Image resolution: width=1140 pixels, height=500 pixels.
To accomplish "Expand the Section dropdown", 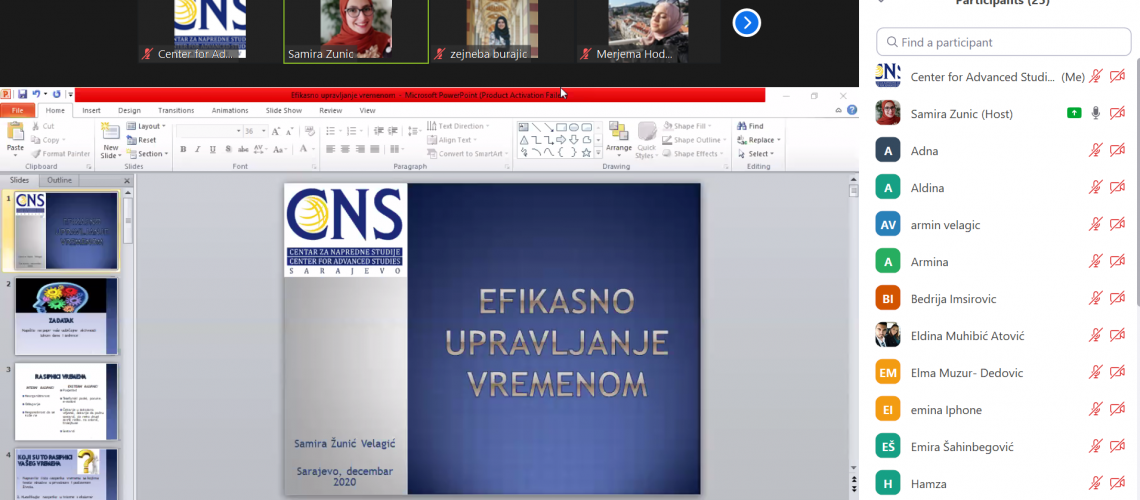I will [148, 153].
